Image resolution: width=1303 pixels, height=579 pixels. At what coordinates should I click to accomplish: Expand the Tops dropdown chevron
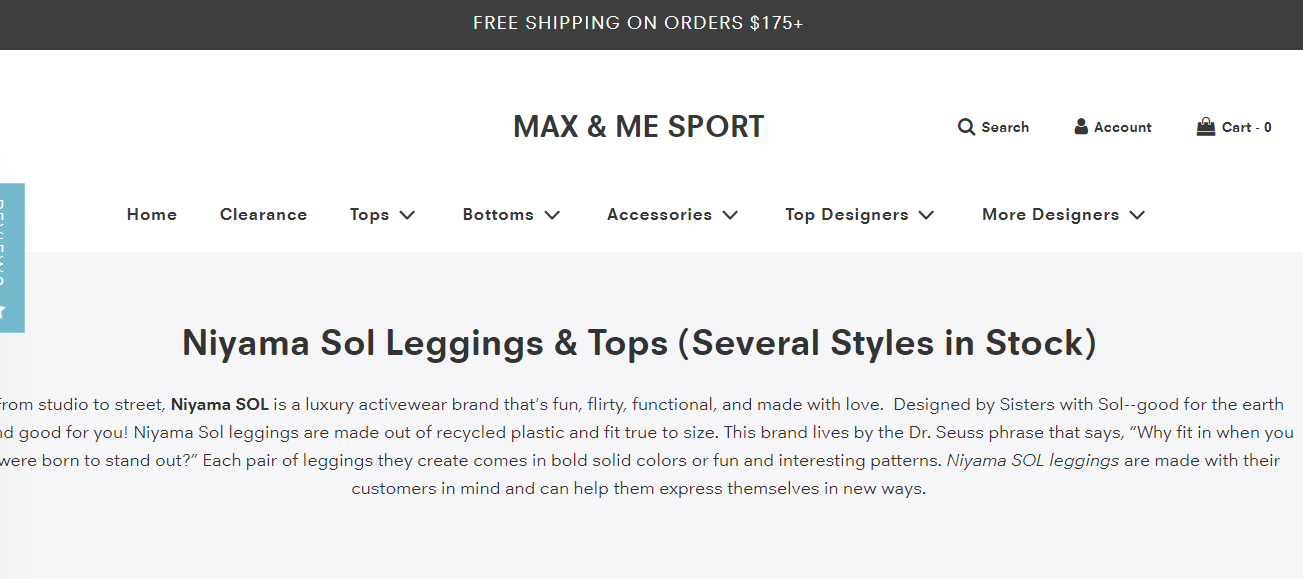click(x=407, y=215)
